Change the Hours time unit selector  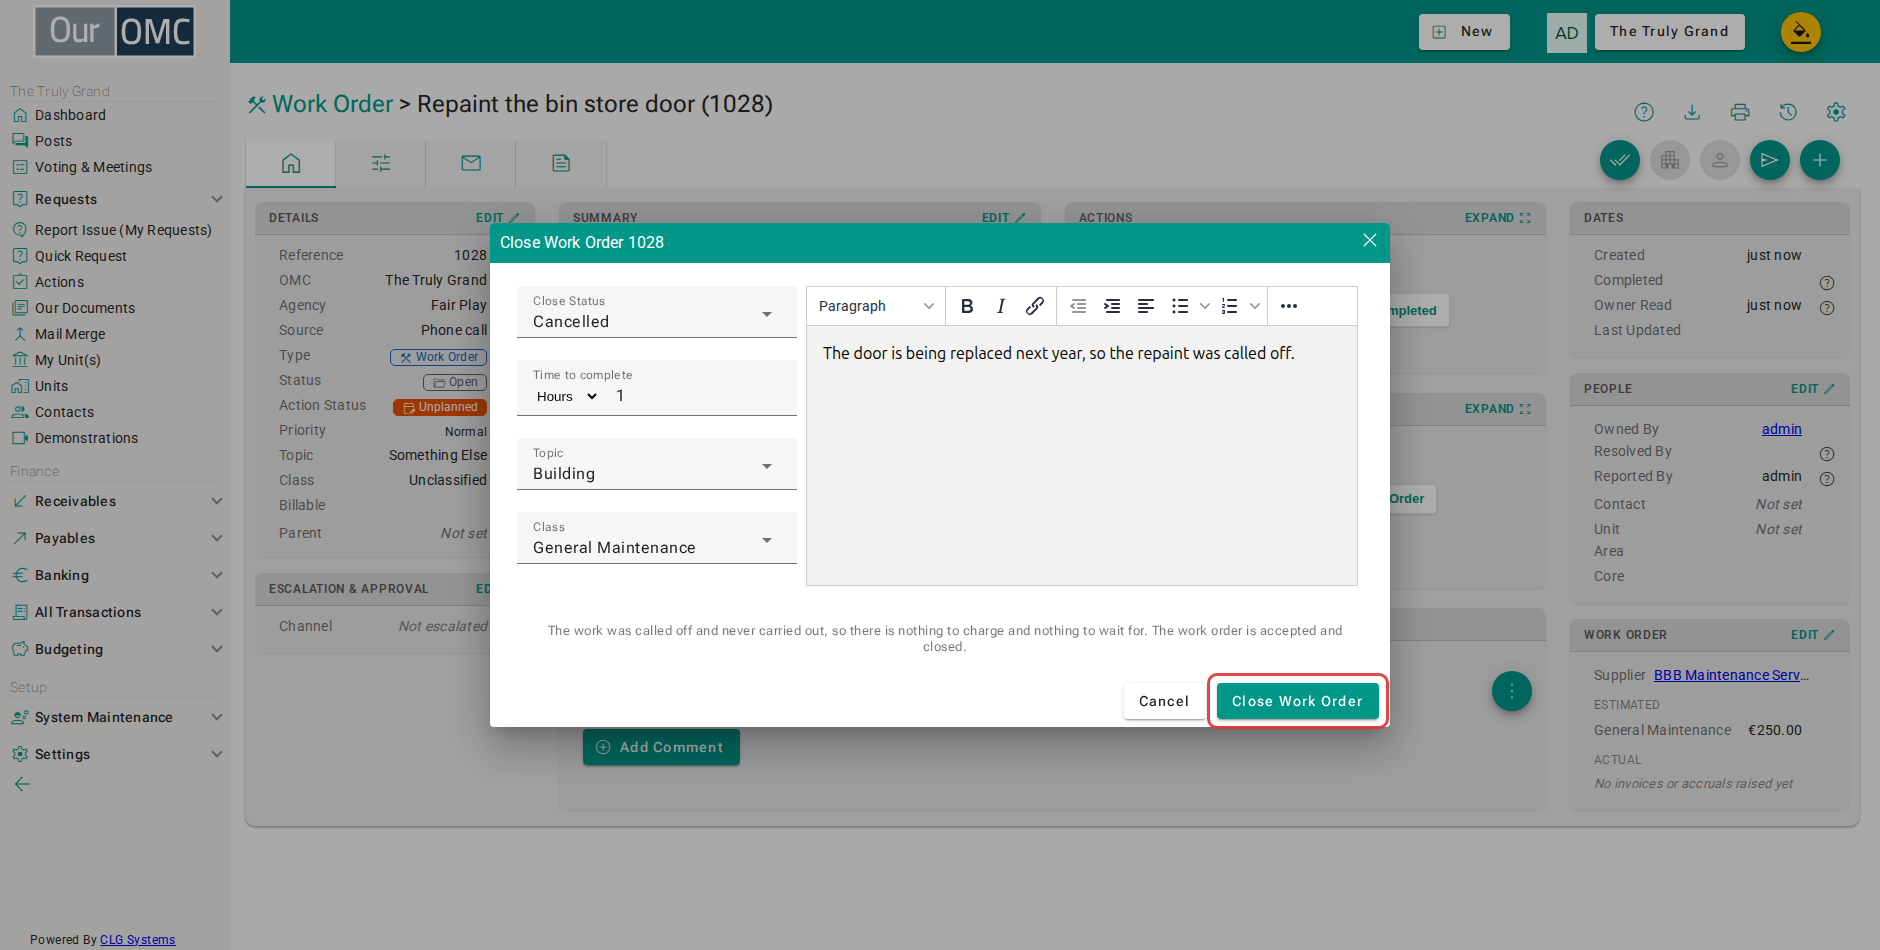[x=567, y=396]
